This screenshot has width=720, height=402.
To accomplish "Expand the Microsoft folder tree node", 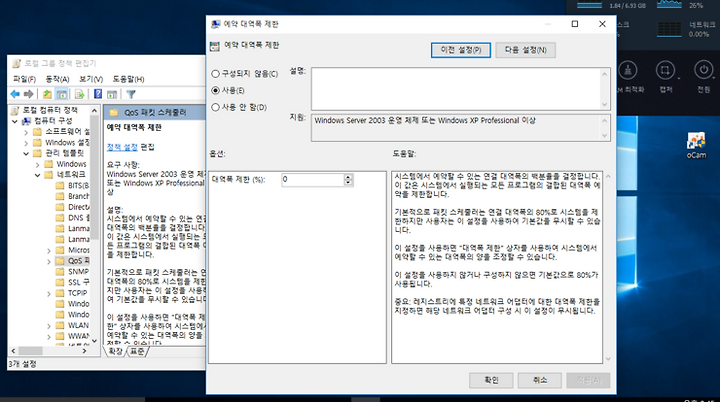I will 49,250.
